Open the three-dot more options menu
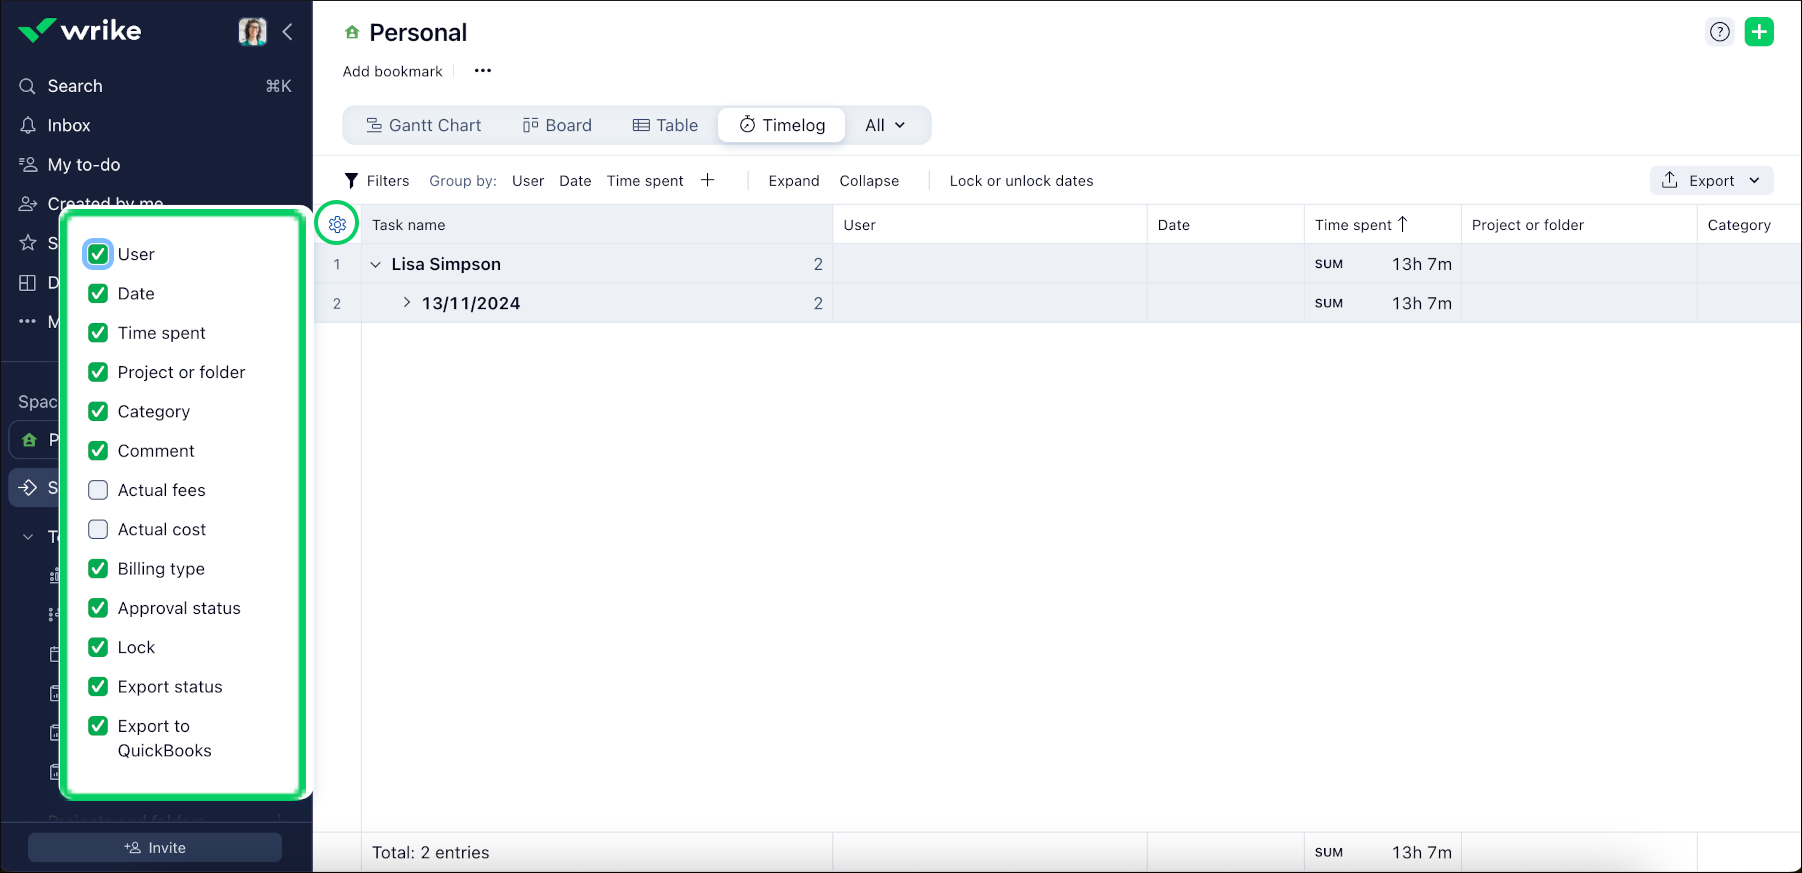1802x873 pixels. 483,71
